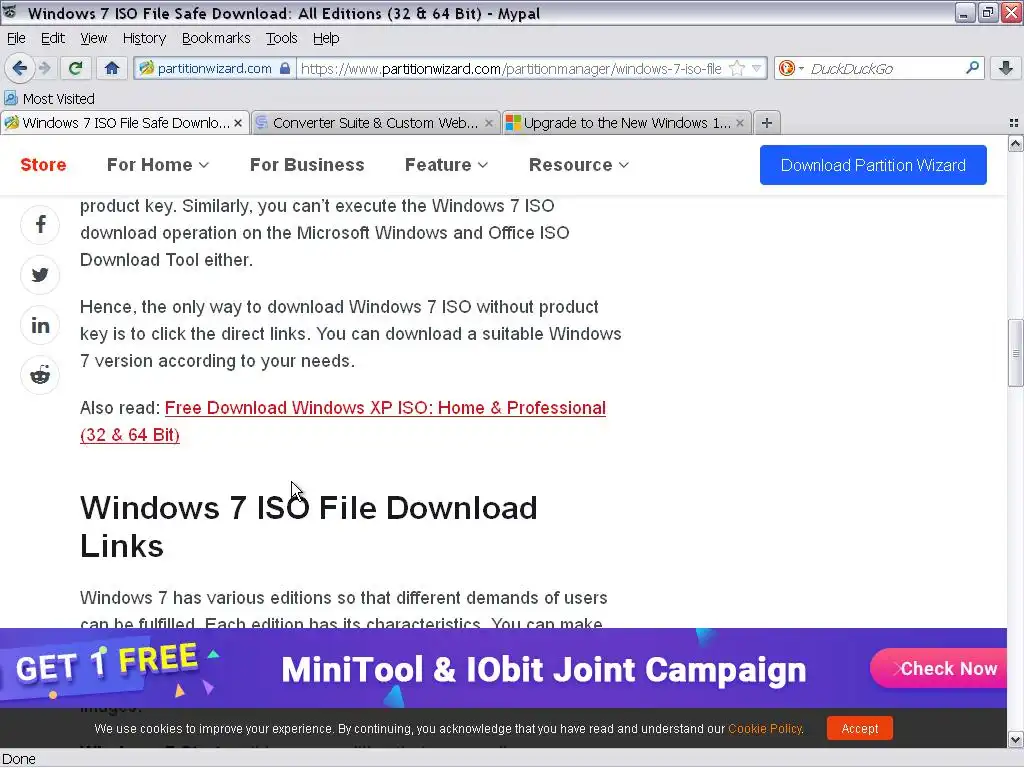This screenshot has width=1024, height=768.
Task: Close the Windows 7 ISO File tab
Action: (x=238, y=123)
